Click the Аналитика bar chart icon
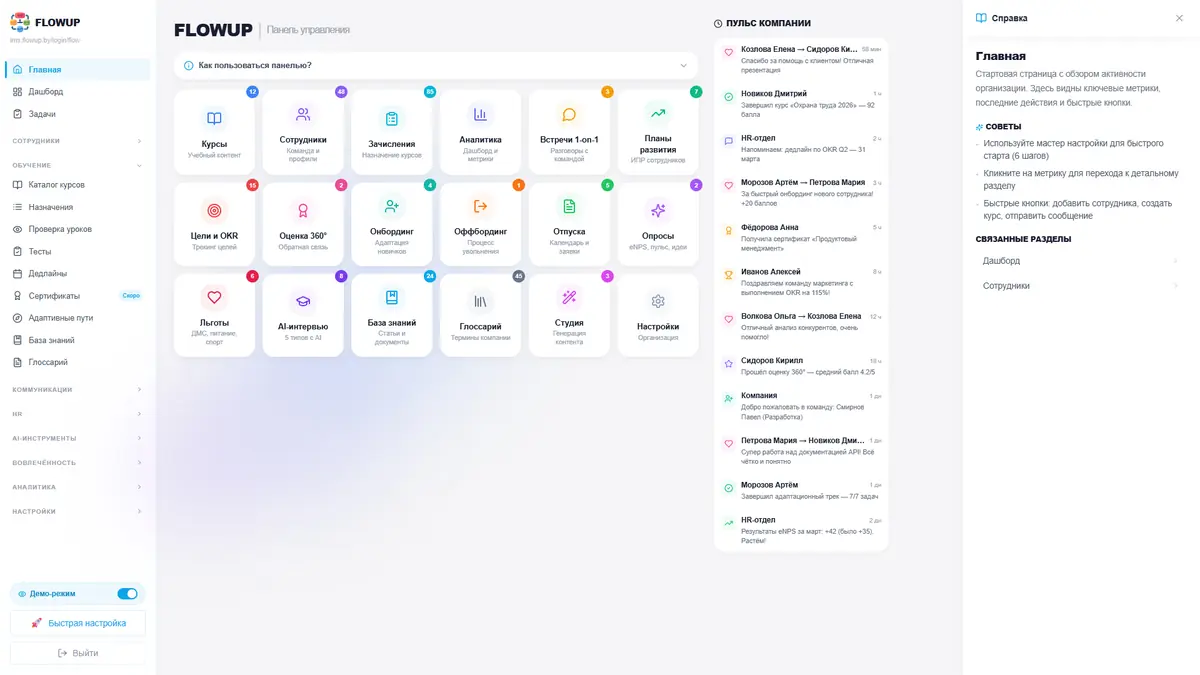 pos(480,115)
